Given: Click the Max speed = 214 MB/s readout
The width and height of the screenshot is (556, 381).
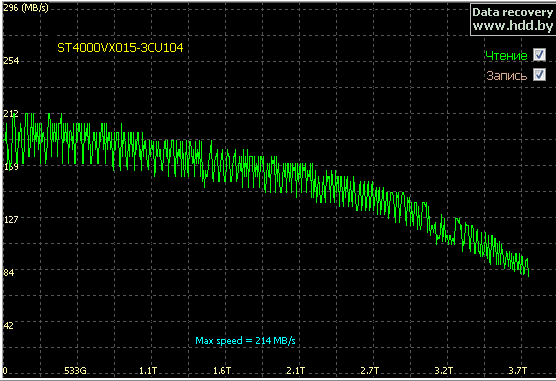Looking at the screenshot, I should pos(245,341).
